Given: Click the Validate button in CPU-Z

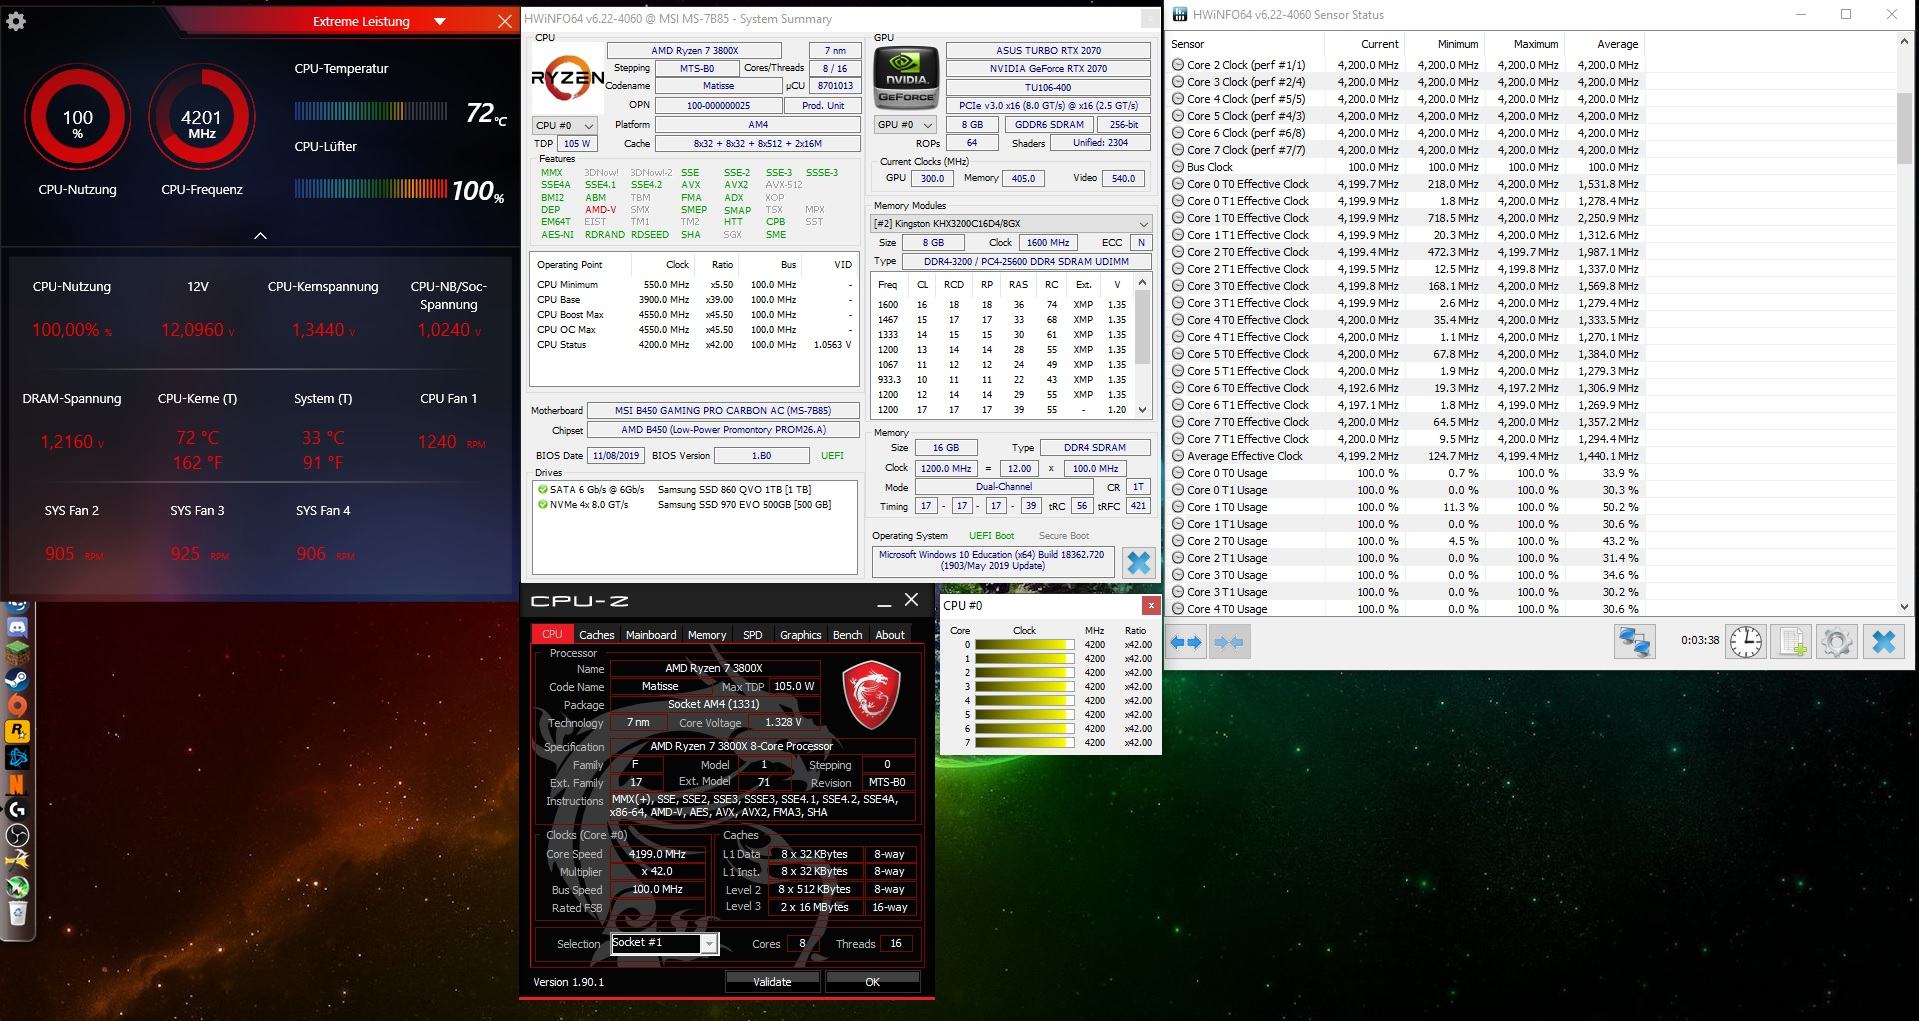Looking at the screenshot, I should point(772,982).
